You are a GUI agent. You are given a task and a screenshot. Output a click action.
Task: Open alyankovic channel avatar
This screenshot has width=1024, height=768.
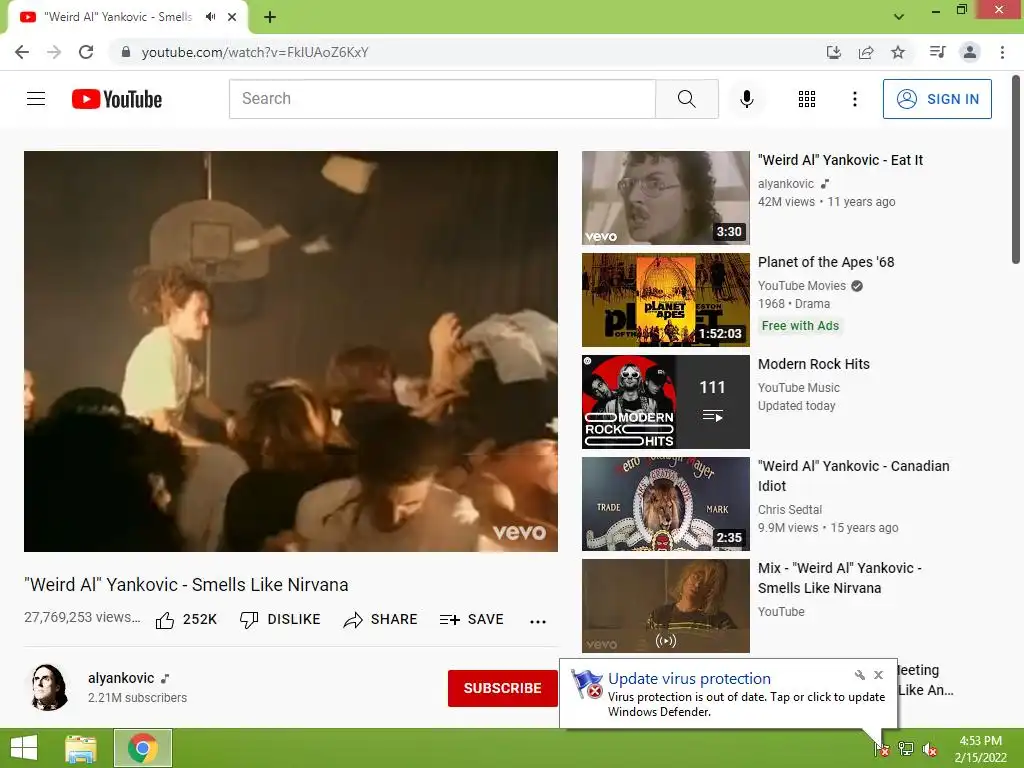(x=49, y=687)
